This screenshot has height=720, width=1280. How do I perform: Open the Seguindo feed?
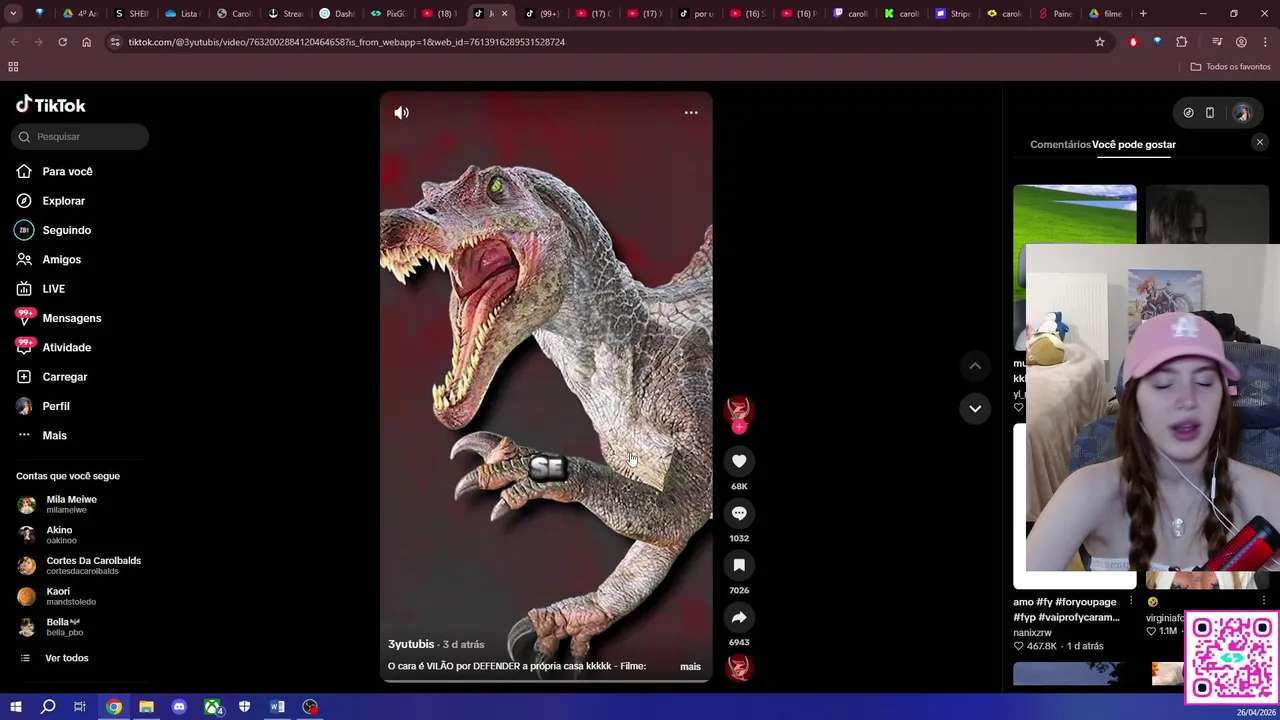click(x=66, y=230)
